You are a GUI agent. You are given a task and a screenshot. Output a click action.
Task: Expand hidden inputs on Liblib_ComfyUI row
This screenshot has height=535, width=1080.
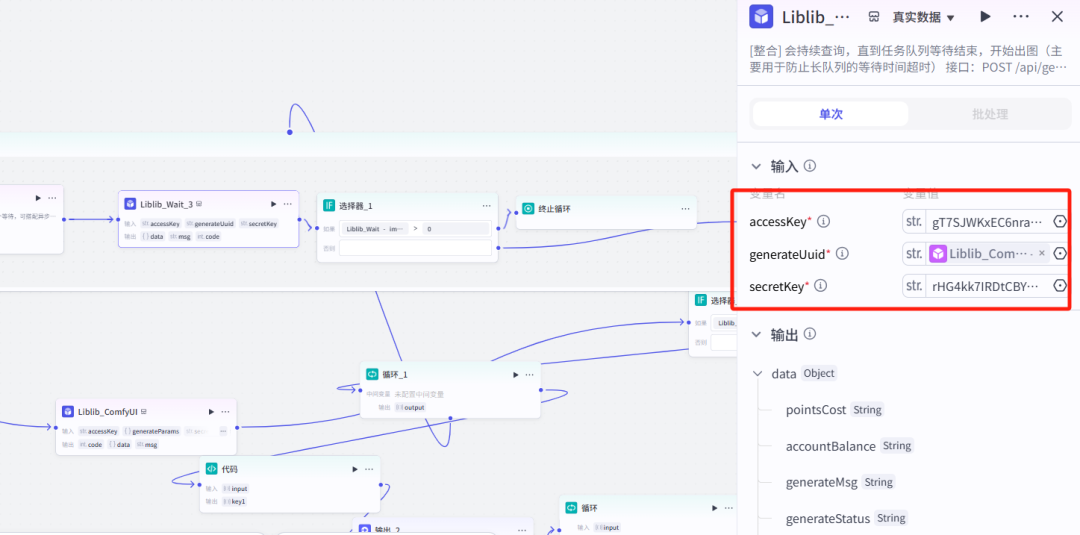222,431
